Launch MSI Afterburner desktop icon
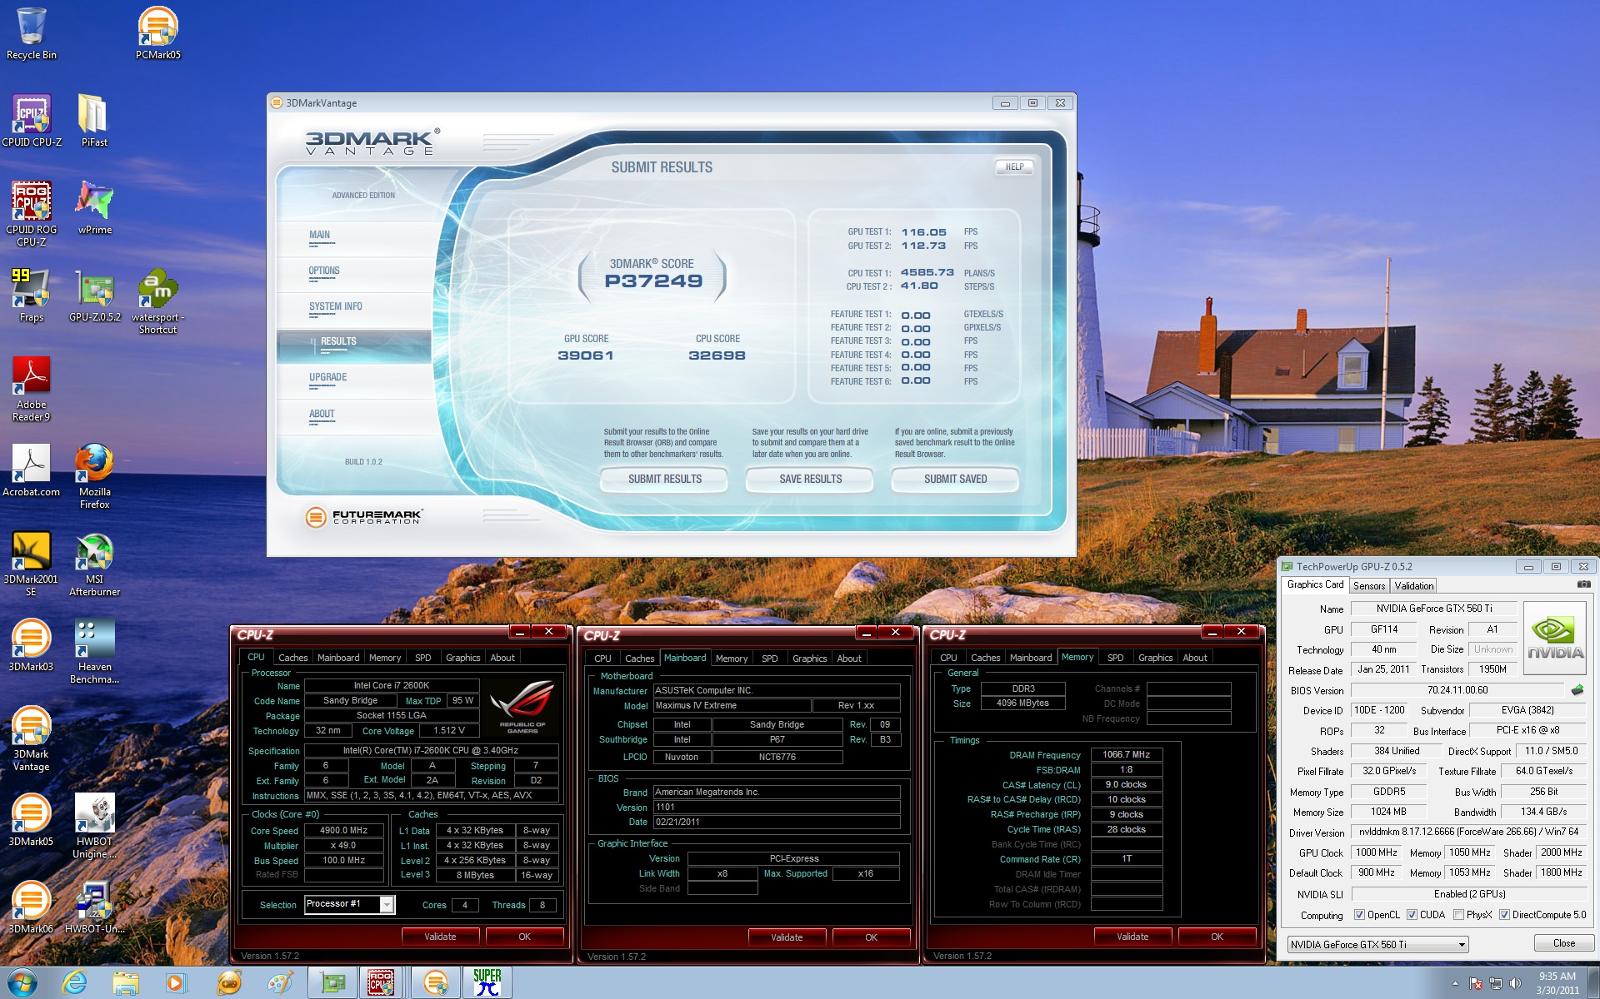The height and width of the screenshot is (999, 1600). click(x=94, y=563)
